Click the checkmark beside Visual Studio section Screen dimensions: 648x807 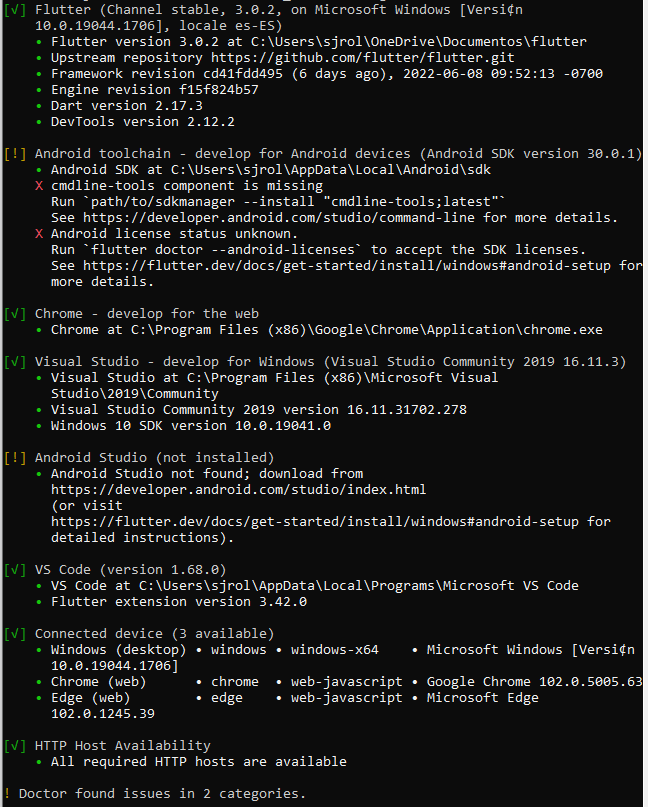14,361
